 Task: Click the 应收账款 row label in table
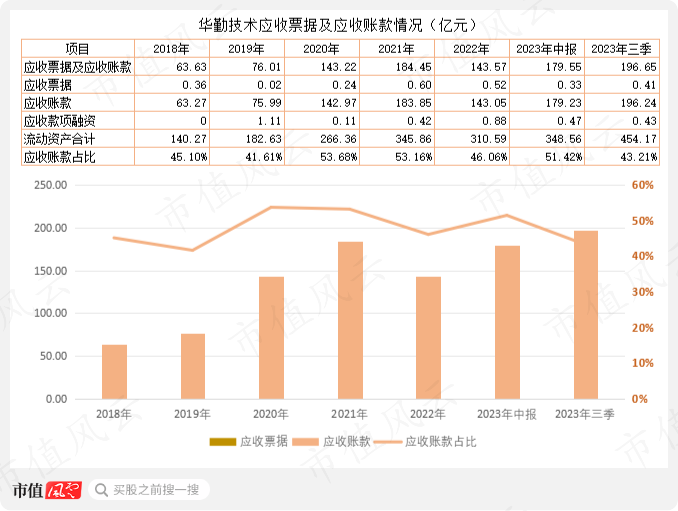48,103
